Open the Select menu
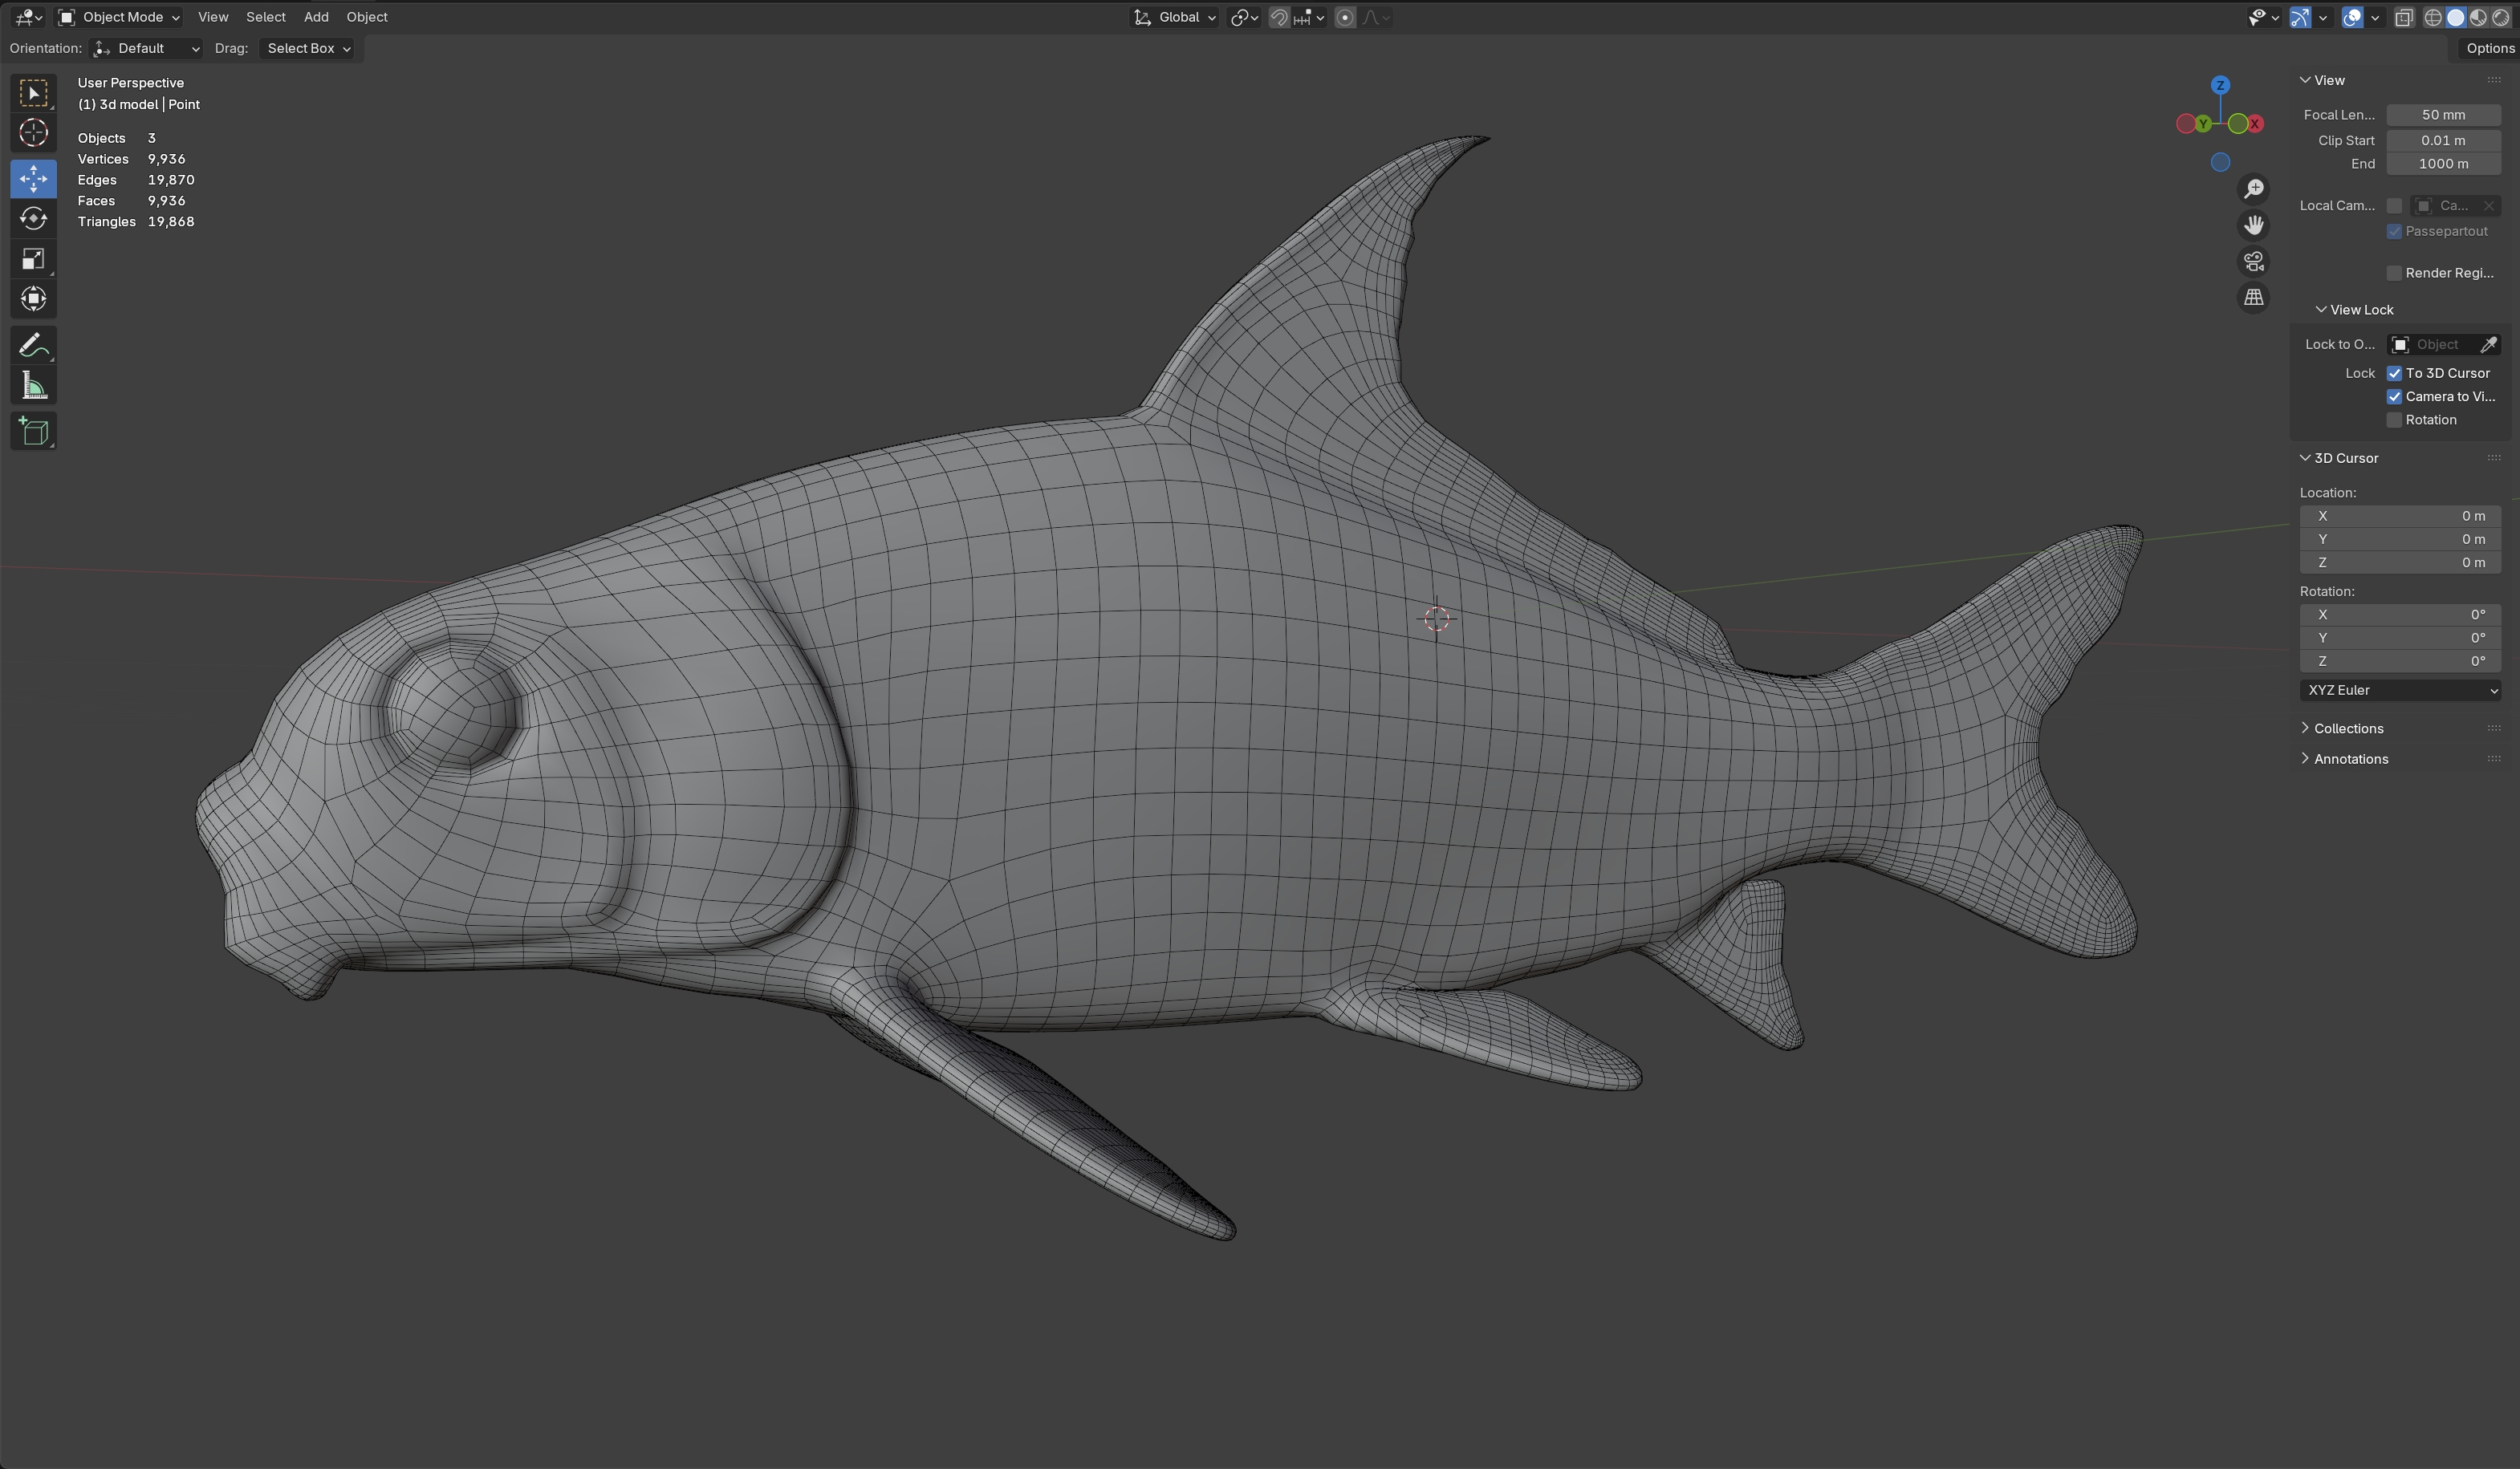The width and height of the screenshot is (2520, 1469). (265, 17)
